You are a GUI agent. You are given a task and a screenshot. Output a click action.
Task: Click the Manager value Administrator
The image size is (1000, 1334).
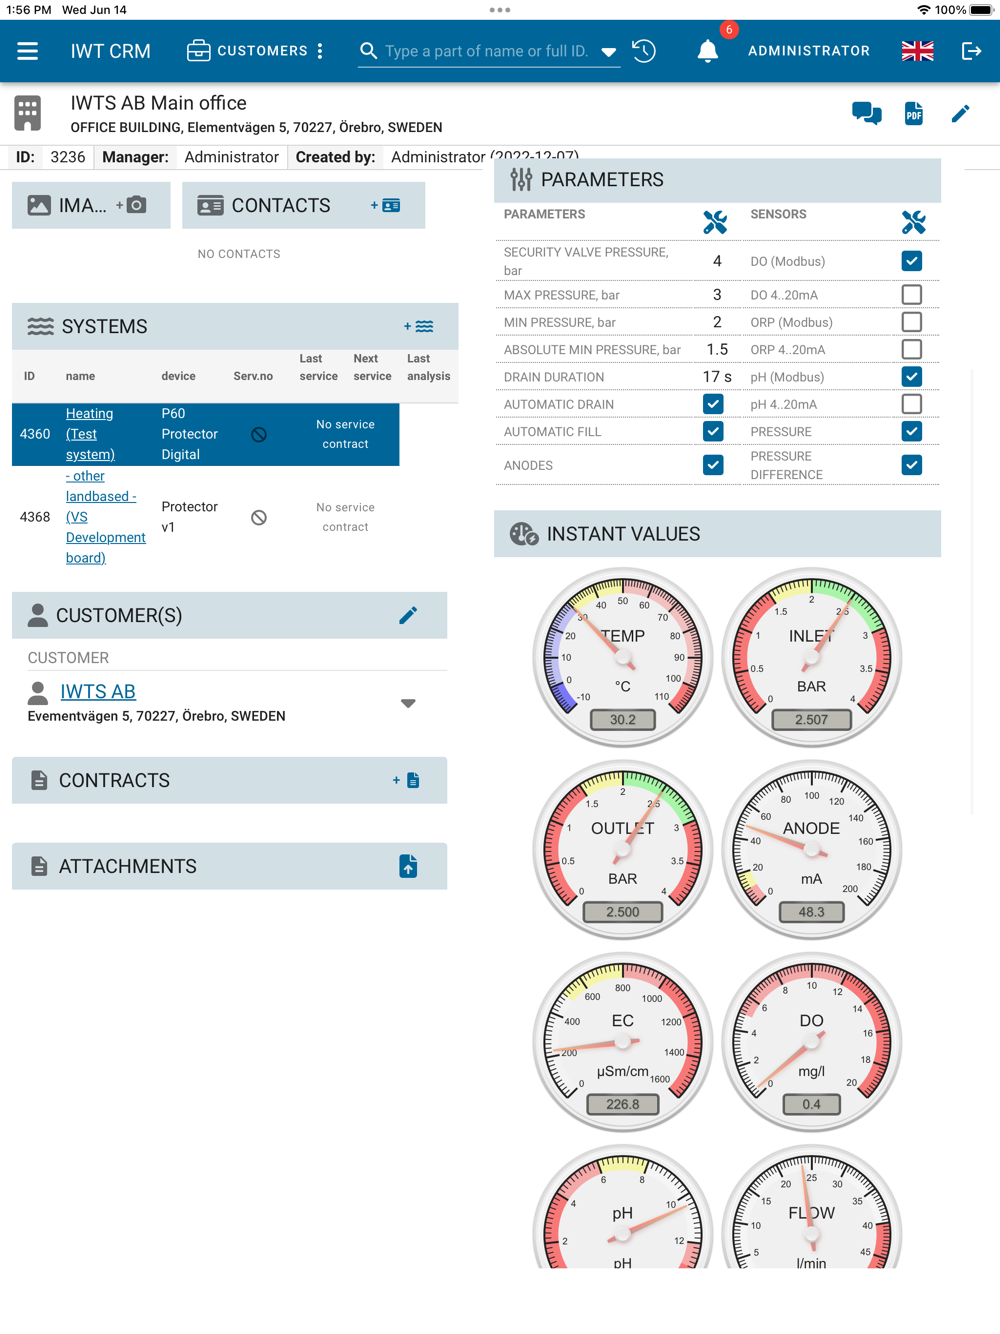pyautogui.click(x=232, y=157)
